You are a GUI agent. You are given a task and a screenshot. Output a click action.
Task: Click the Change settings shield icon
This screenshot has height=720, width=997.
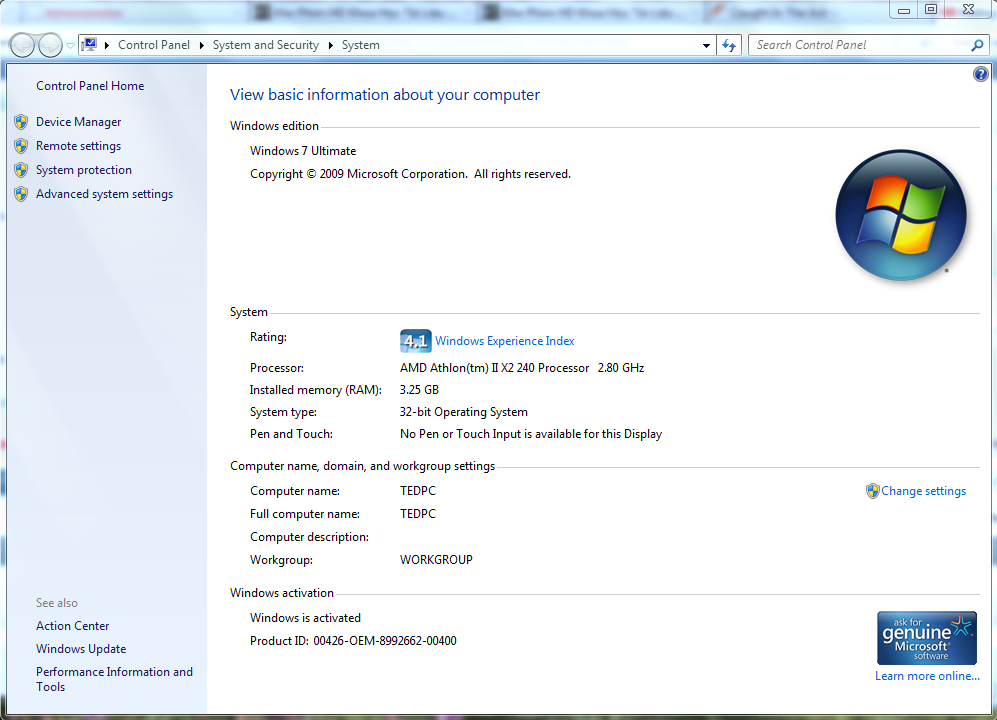872,491
